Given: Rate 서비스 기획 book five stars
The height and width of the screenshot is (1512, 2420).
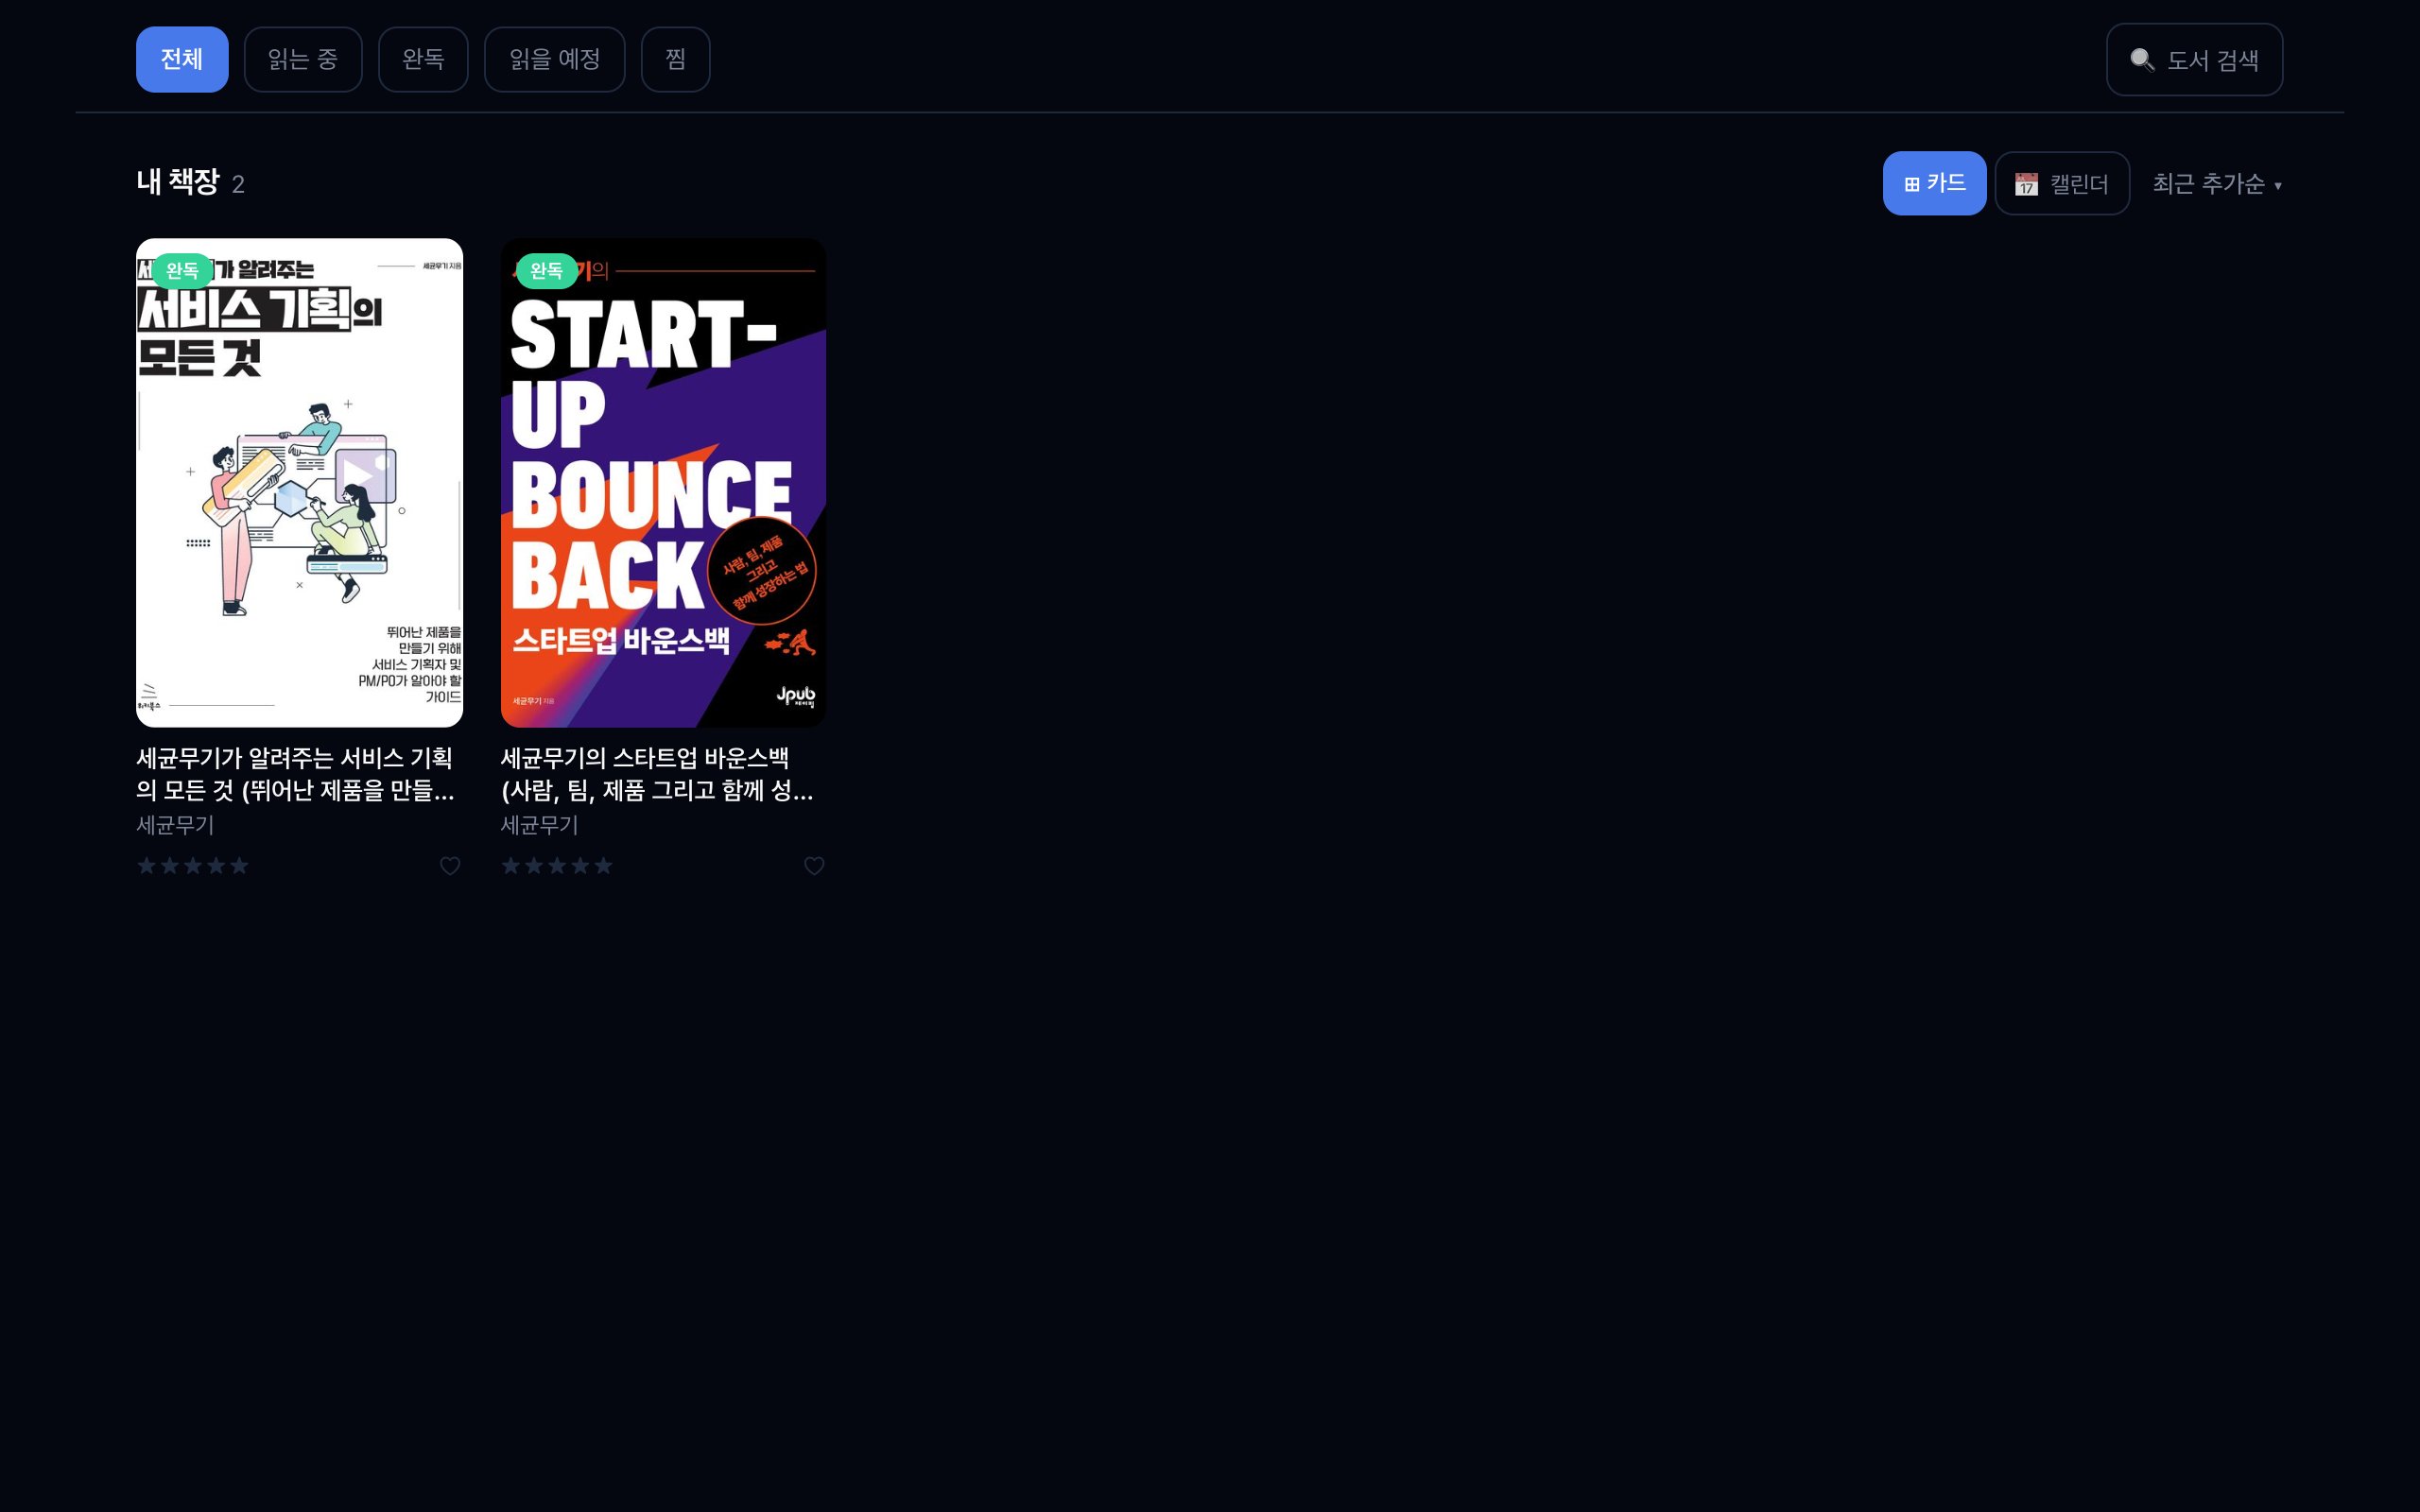Looking at the screenshot, I should [x=239, y=866].
